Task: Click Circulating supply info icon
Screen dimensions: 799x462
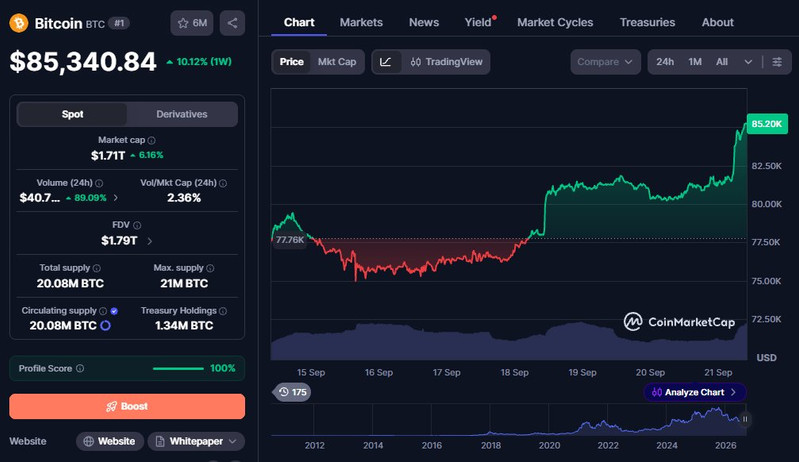Action: tap(103, 311)
